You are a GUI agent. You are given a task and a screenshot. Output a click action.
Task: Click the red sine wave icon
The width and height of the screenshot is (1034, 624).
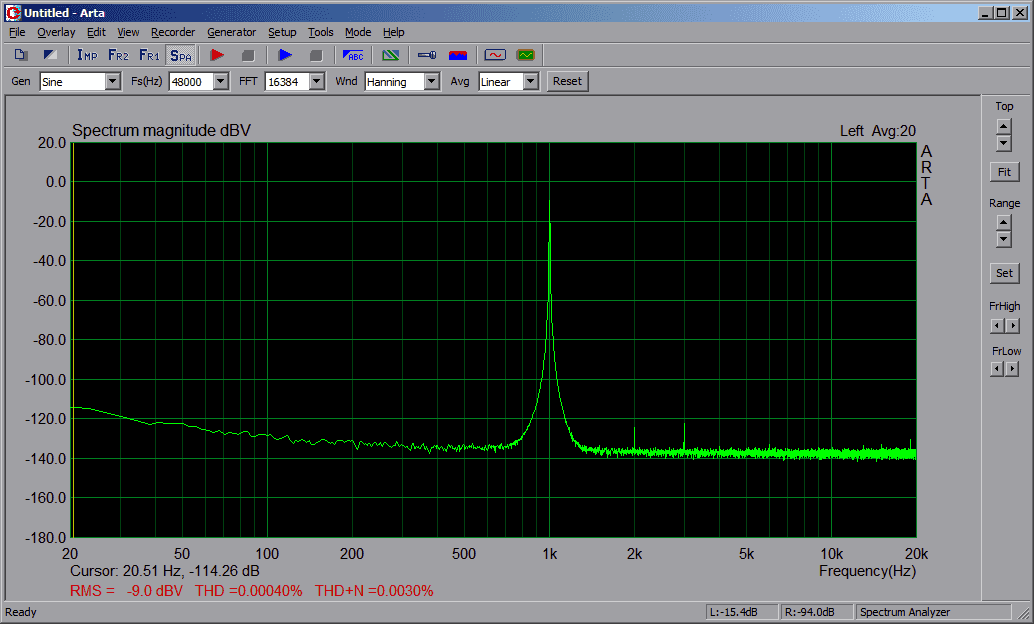[495, 55]
